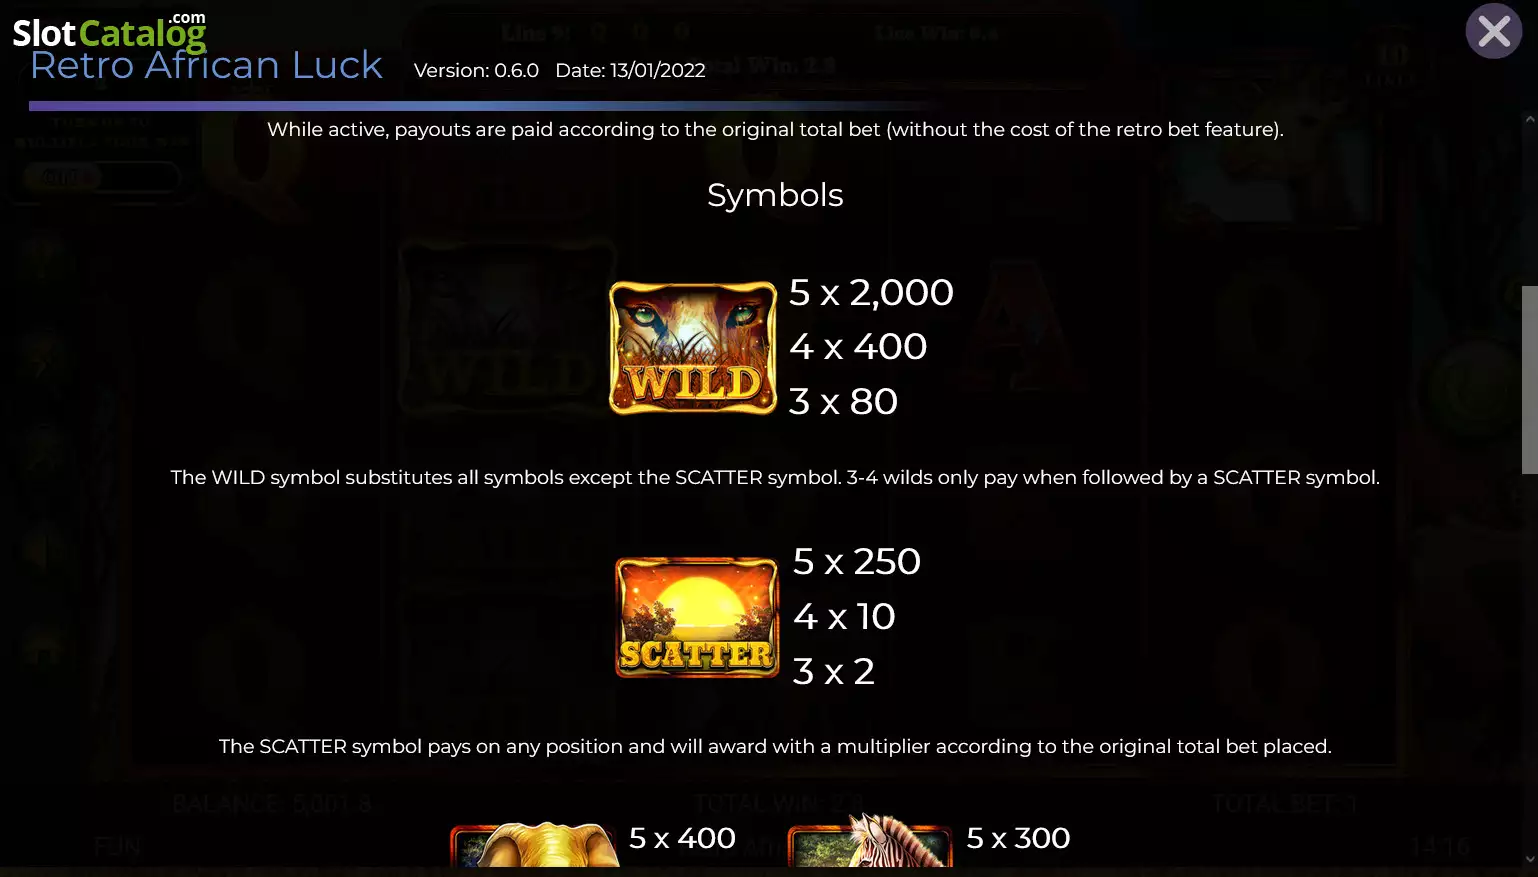Viewport: 1538px width, 877px height.
Task: Click the Date 13/01/2022 text
Action: pyautogui.click(x=630, y=71)
